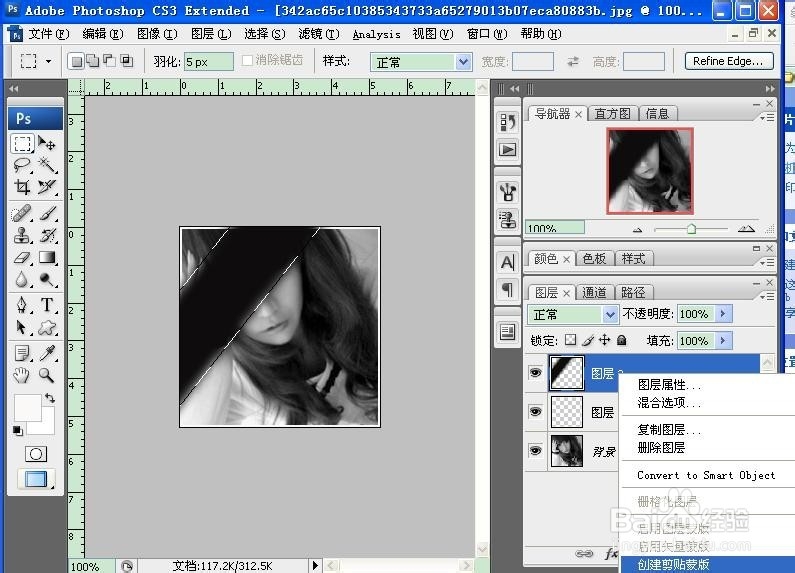Reset default foreground and background colors
Screen dimensions: 795x573
tap(18, 431)
